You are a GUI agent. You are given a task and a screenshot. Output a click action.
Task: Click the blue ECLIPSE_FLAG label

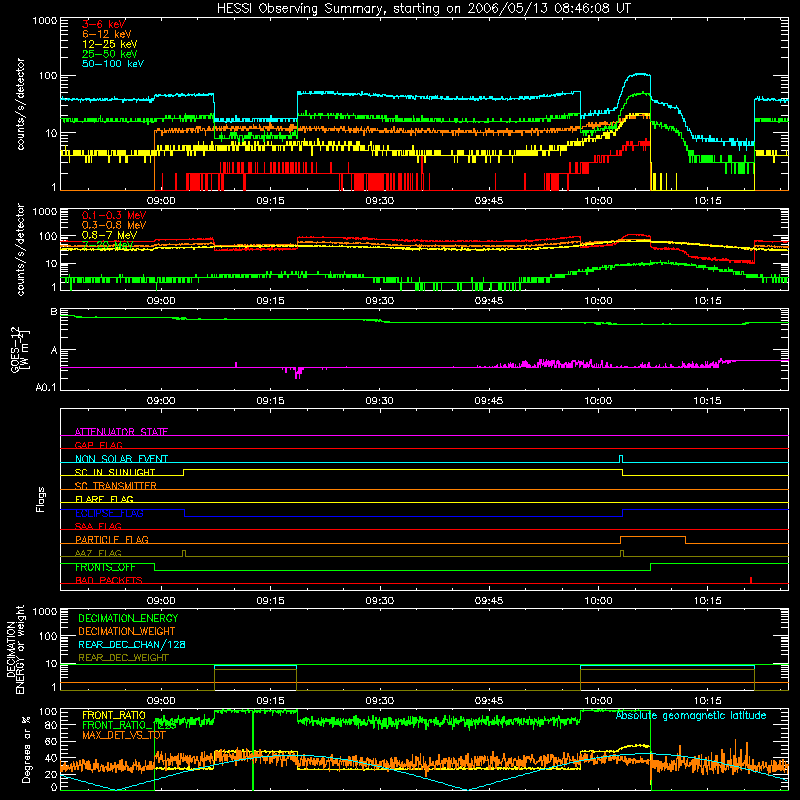[109, 513]
